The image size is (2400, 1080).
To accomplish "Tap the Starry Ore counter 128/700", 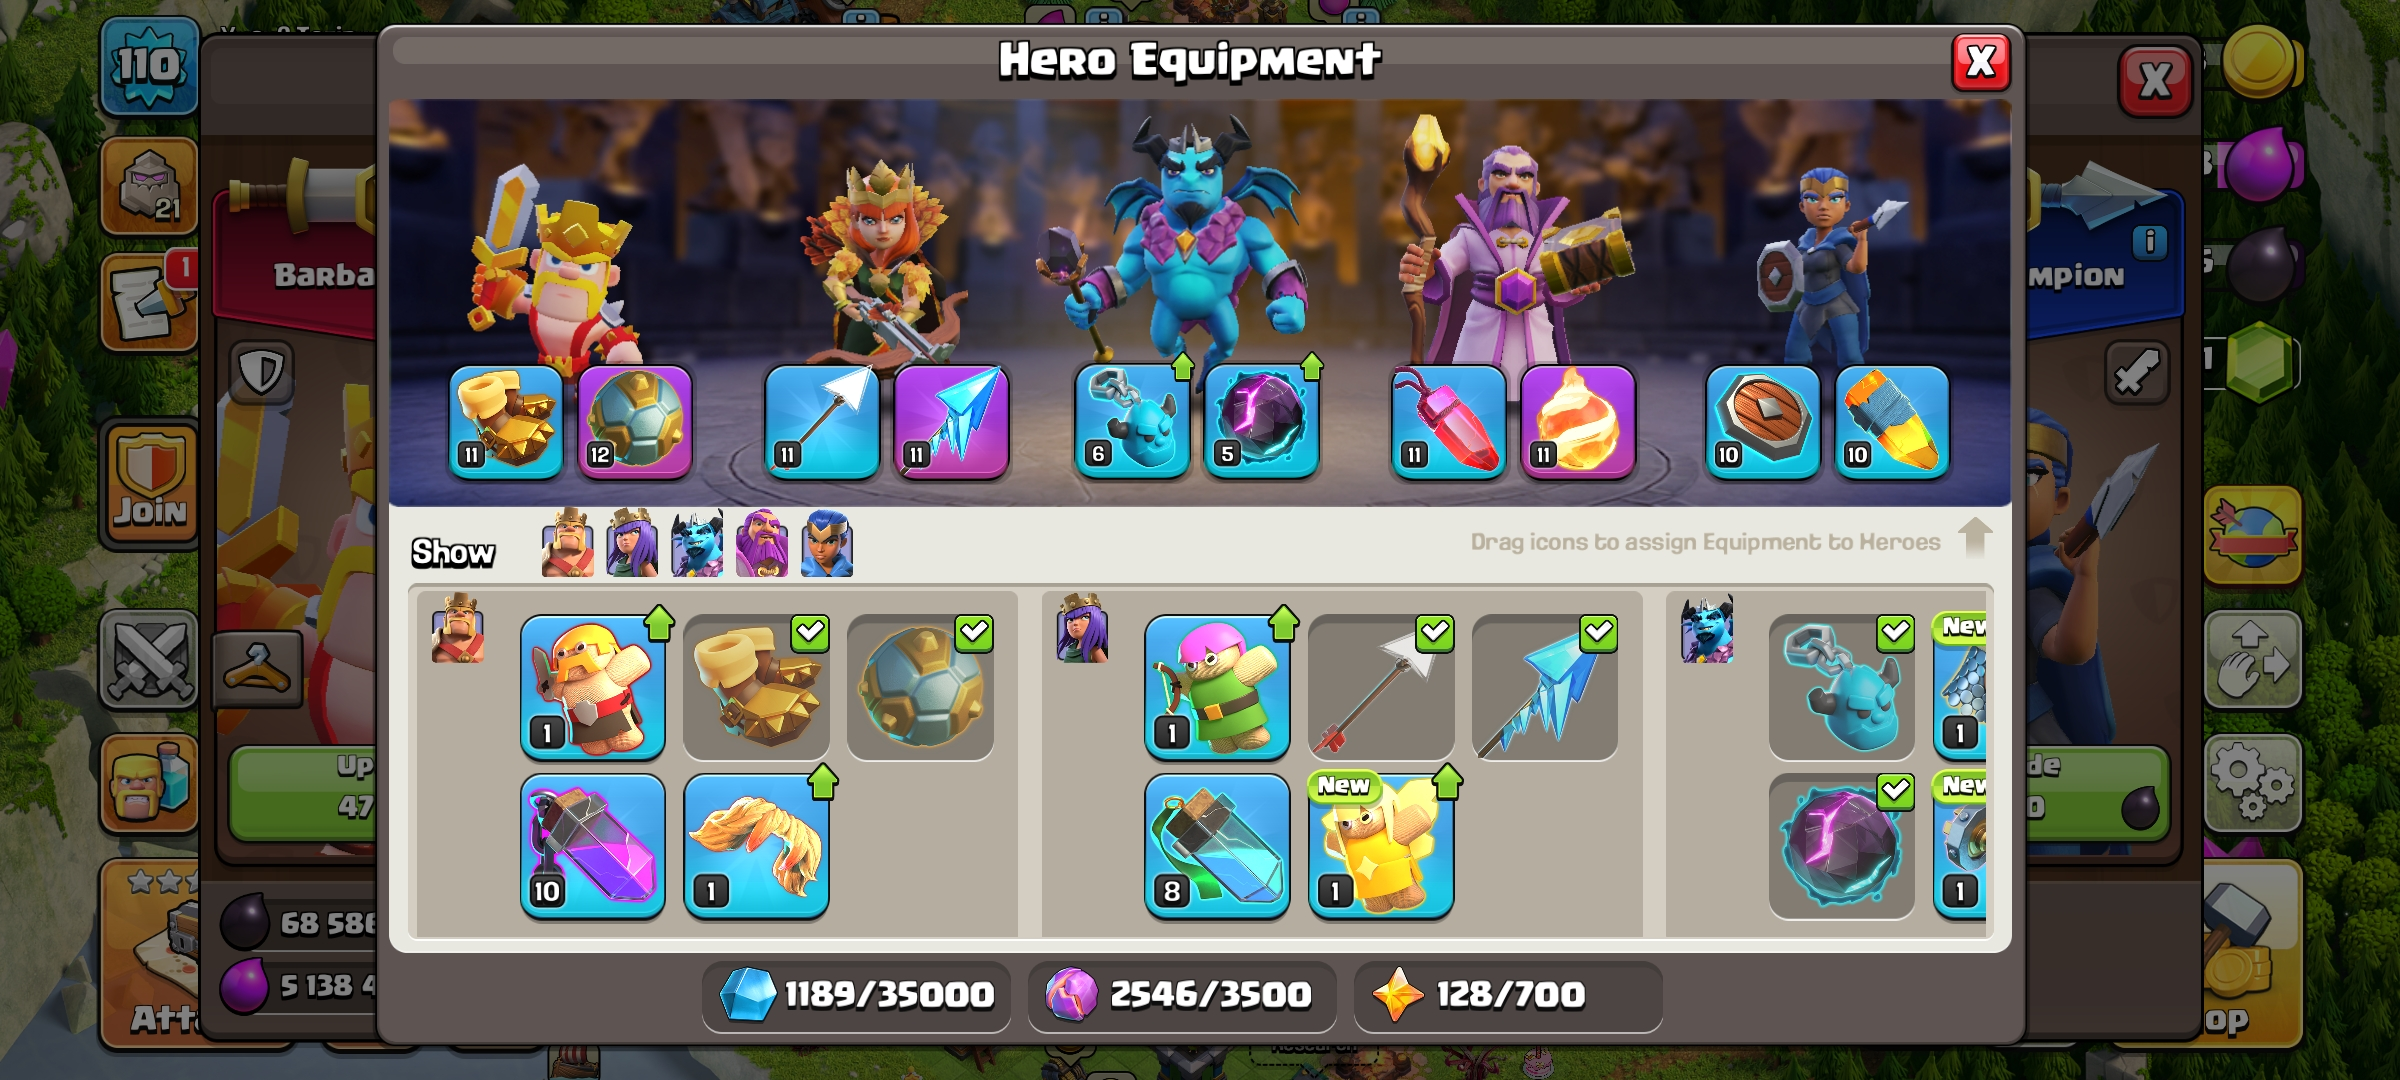I will coord(1508,995).
